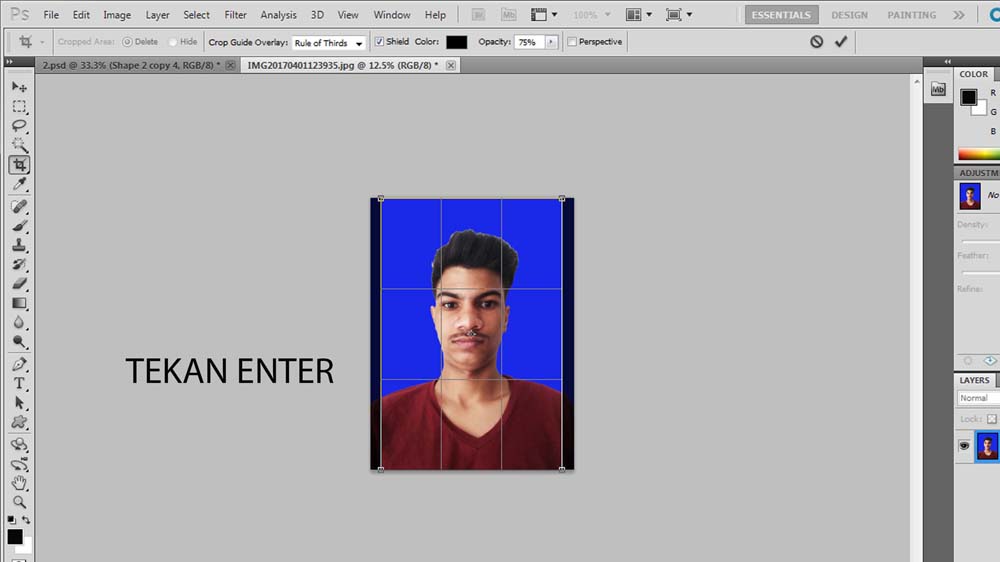
Task: Select the Eyedropper tool
Action: coord(19,184)
